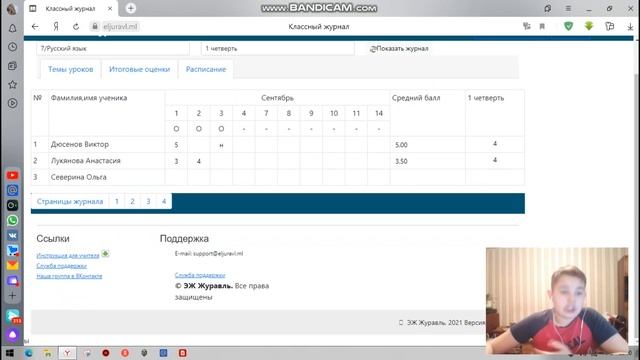This screenshot has width=640, height=360.
Task: Click average score 3.50
Action: coord(401,161)
